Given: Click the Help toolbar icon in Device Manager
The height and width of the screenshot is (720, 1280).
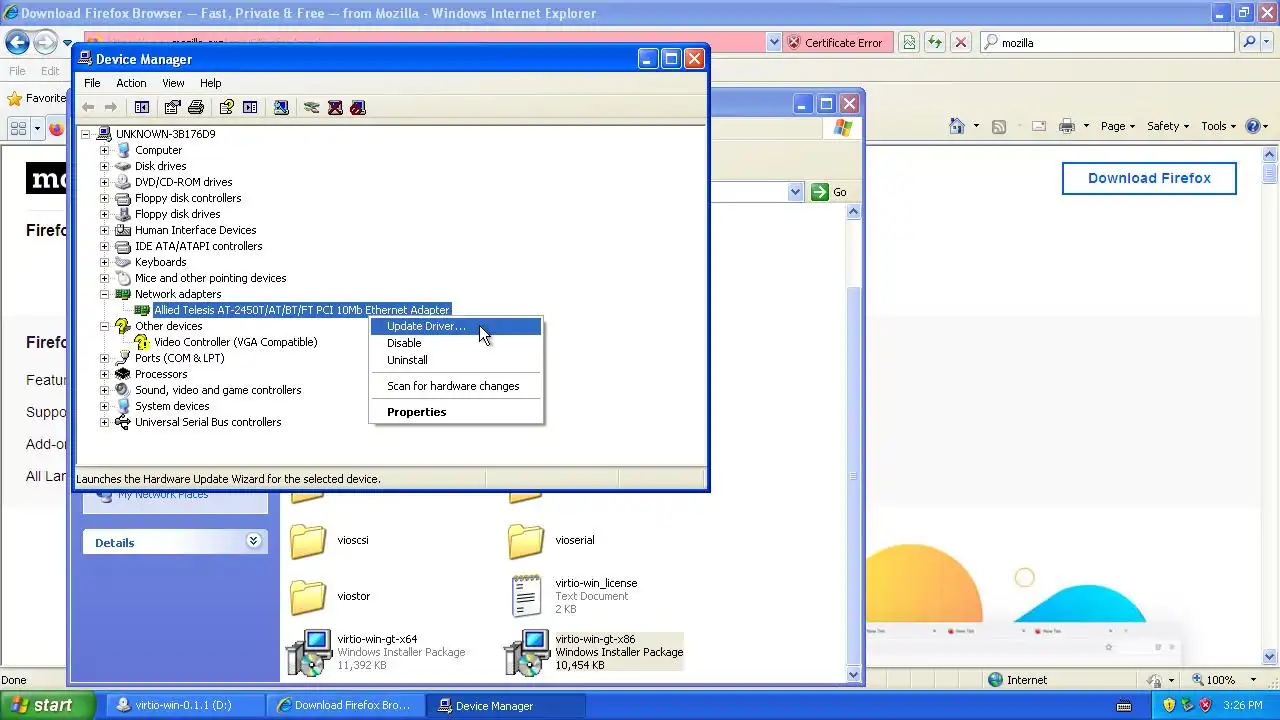Looking at the screenshot, I should coord(227,107).
